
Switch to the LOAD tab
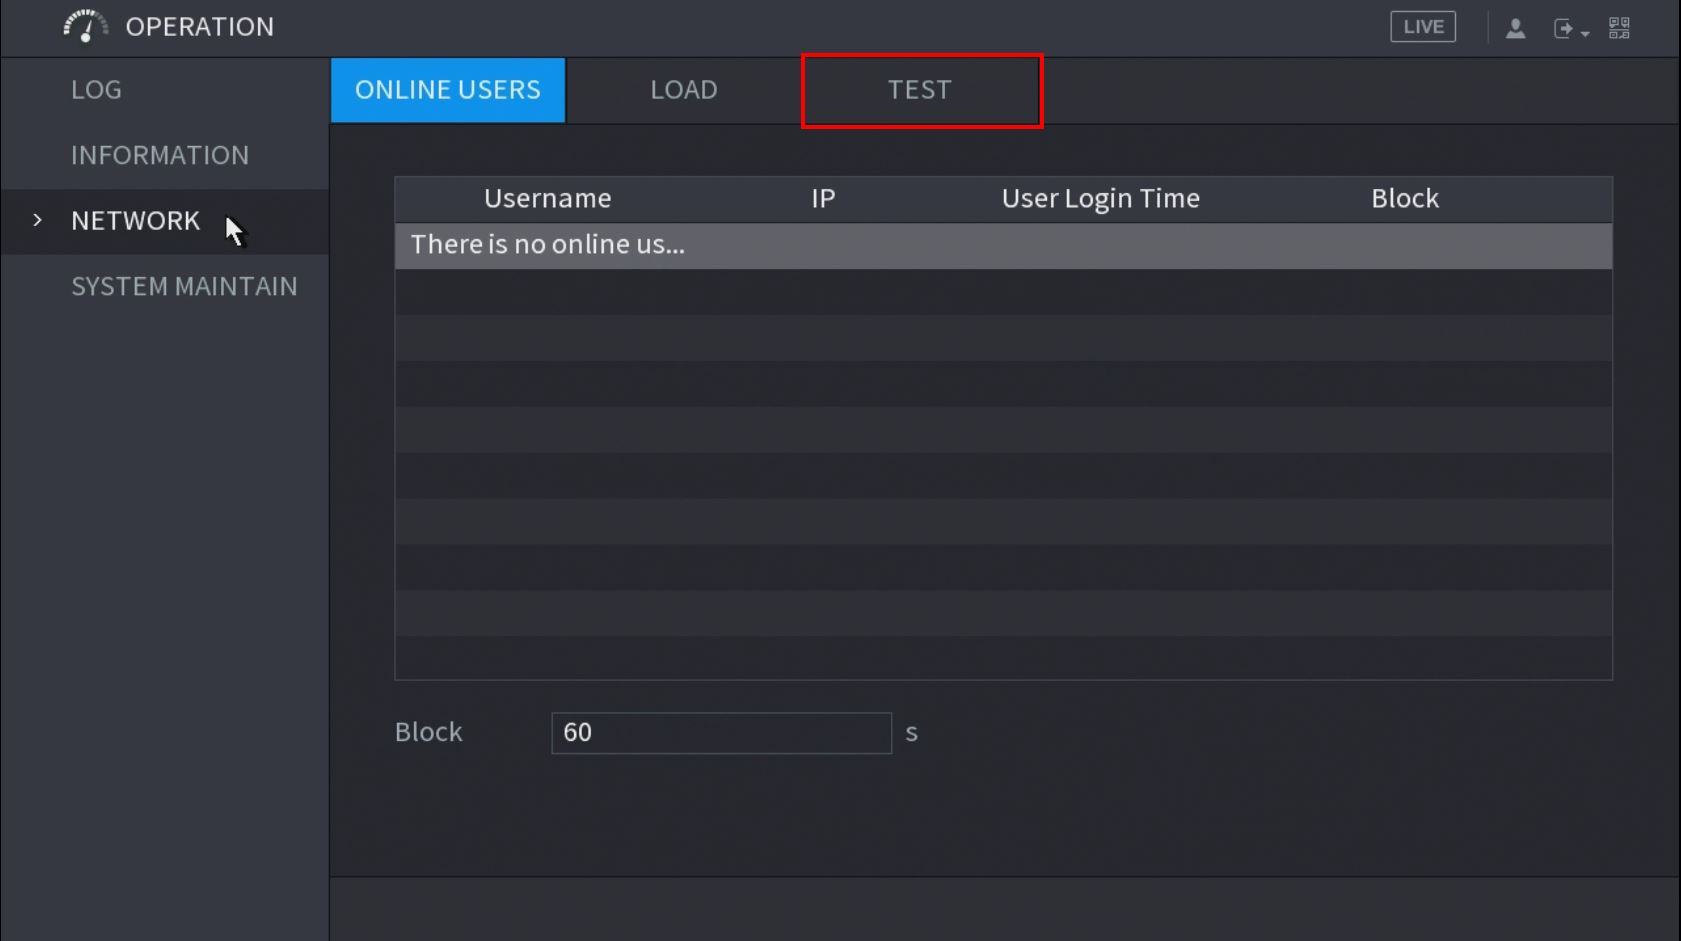point(684,90)
